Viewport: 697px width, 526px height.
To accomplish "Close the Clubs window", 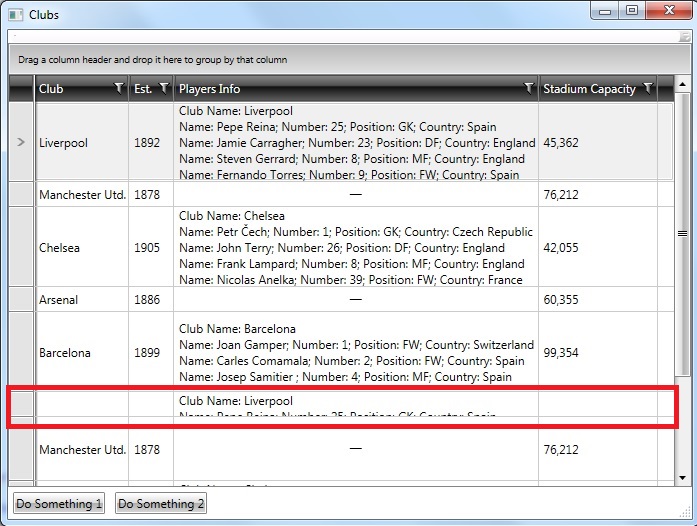I will pos(669,11).
